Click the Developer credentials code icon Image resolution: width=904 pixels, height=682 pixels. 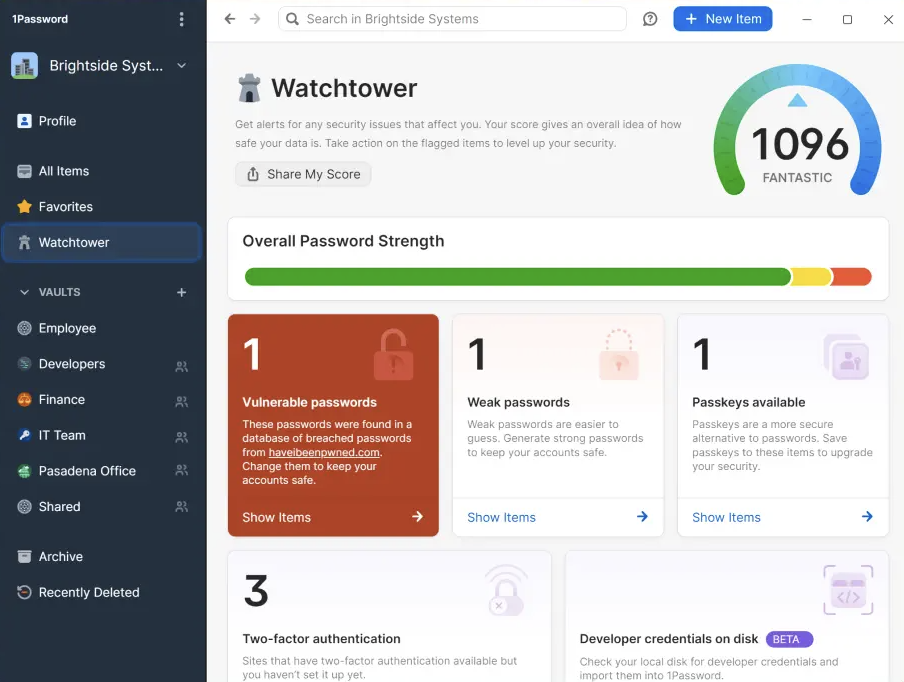click(x=848, y=590)
